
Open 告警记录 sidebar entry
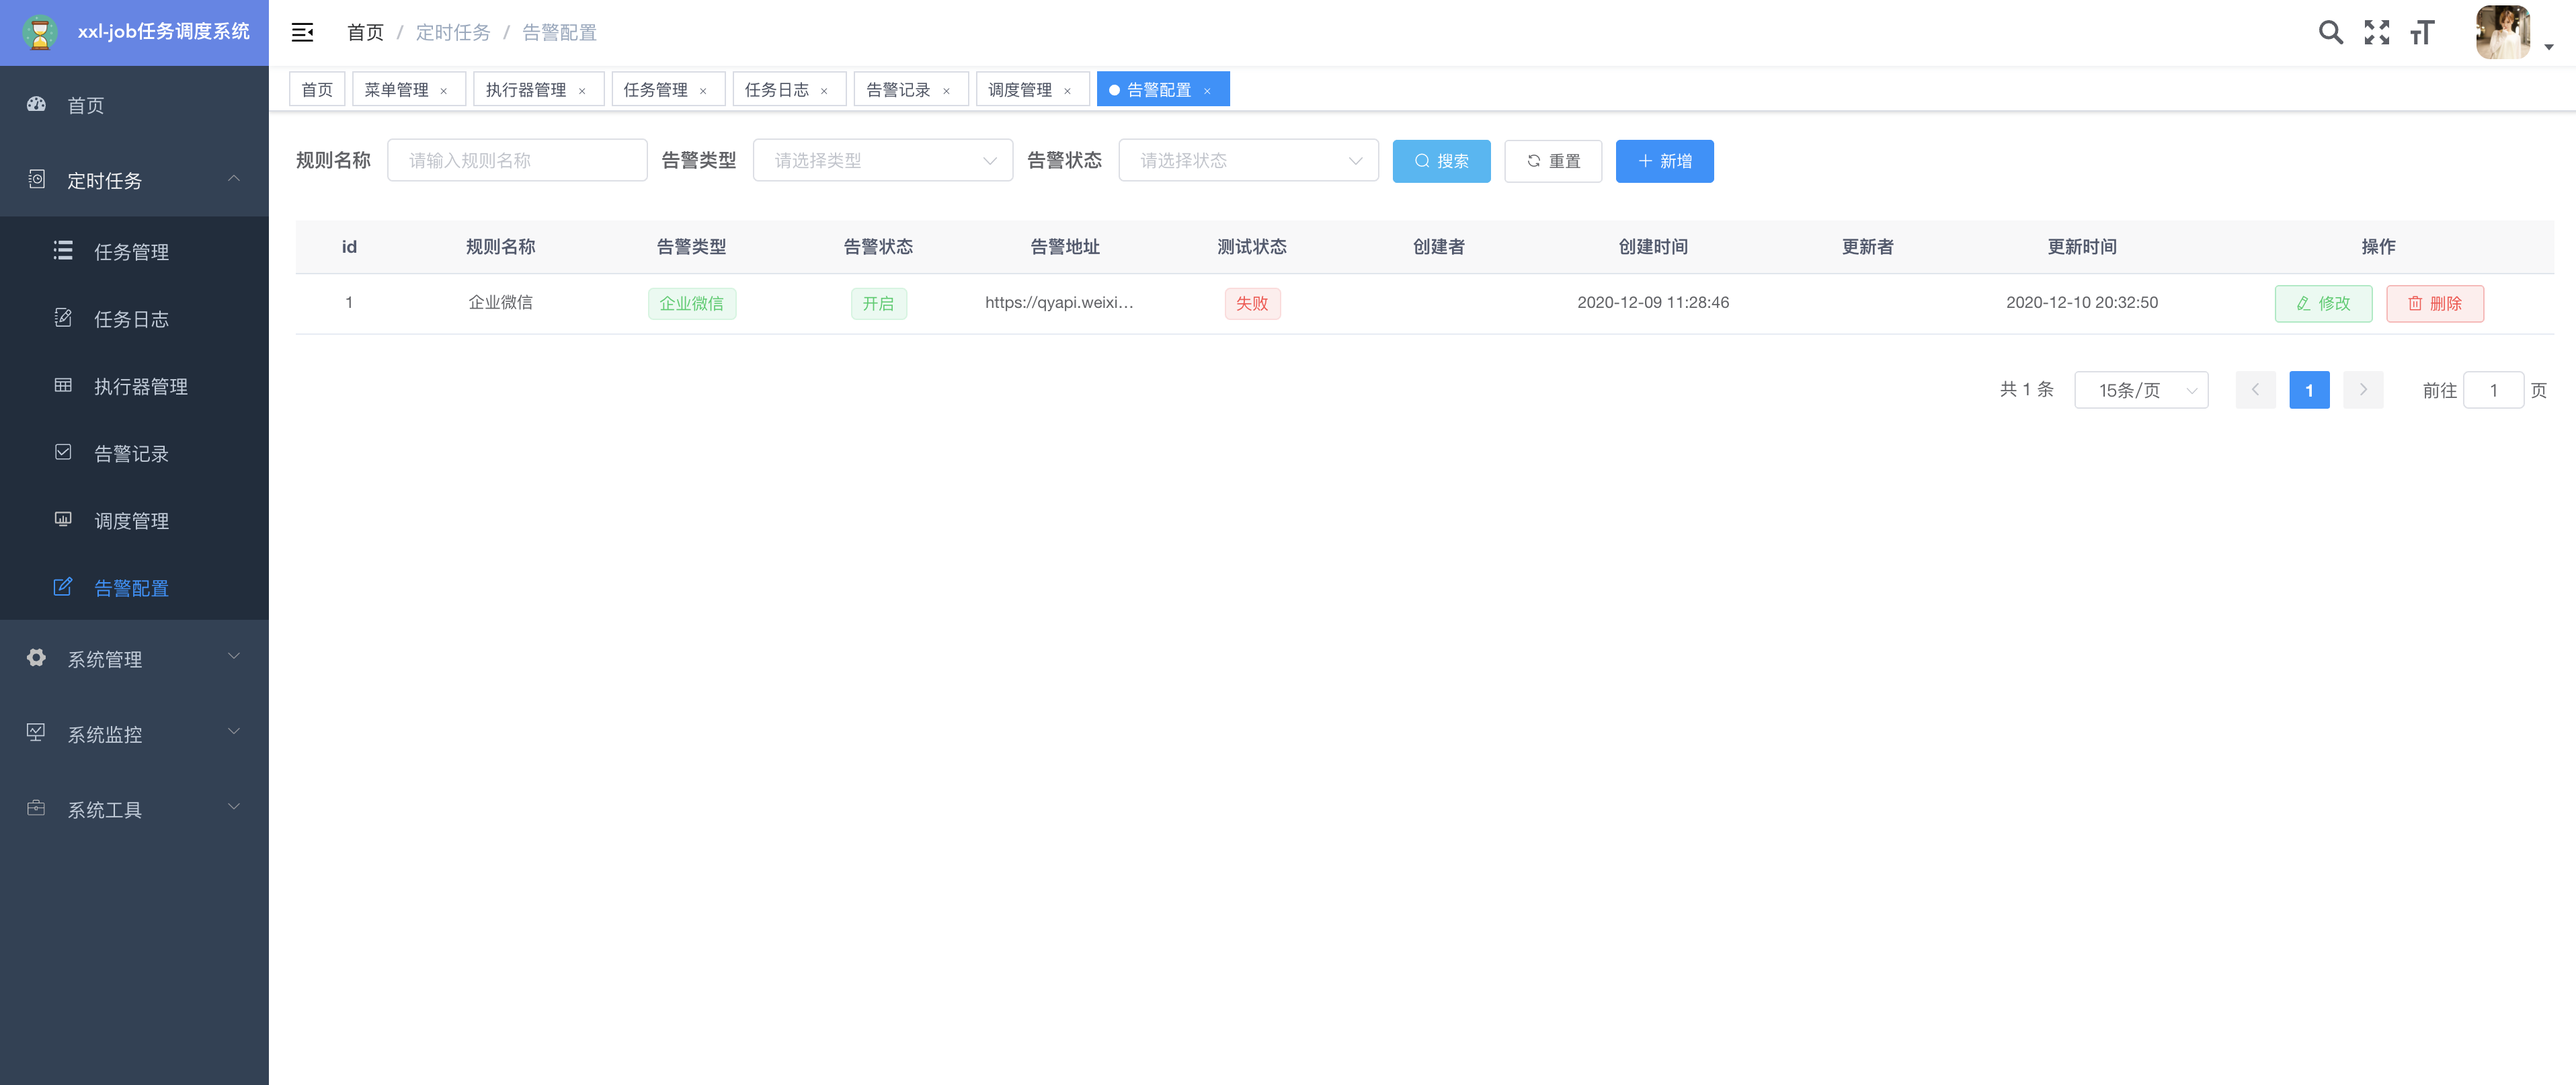131,454
